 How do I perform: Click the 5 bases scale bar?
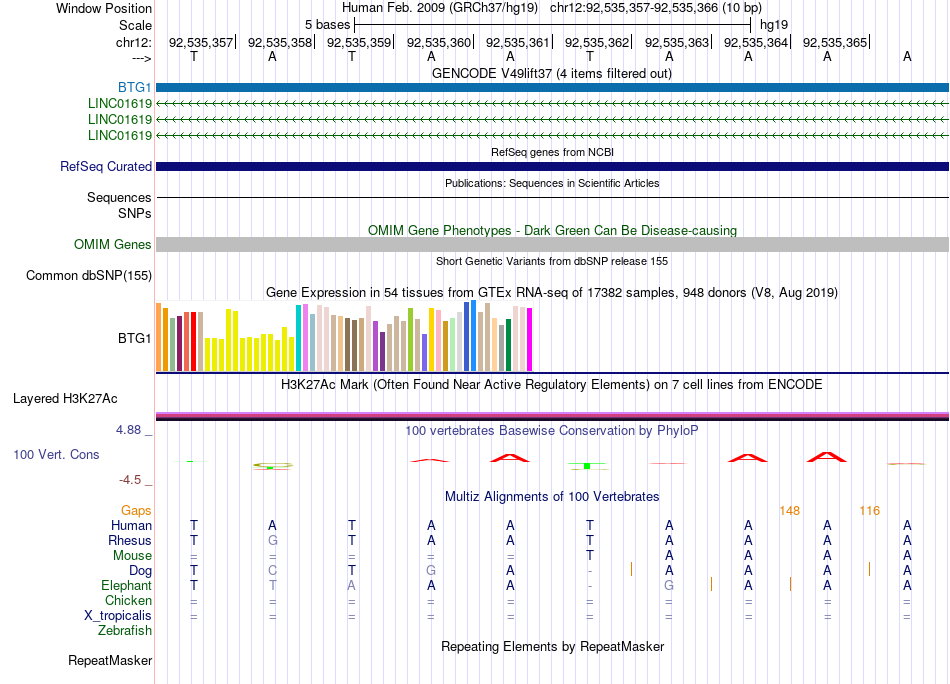(x=553, y=25)
